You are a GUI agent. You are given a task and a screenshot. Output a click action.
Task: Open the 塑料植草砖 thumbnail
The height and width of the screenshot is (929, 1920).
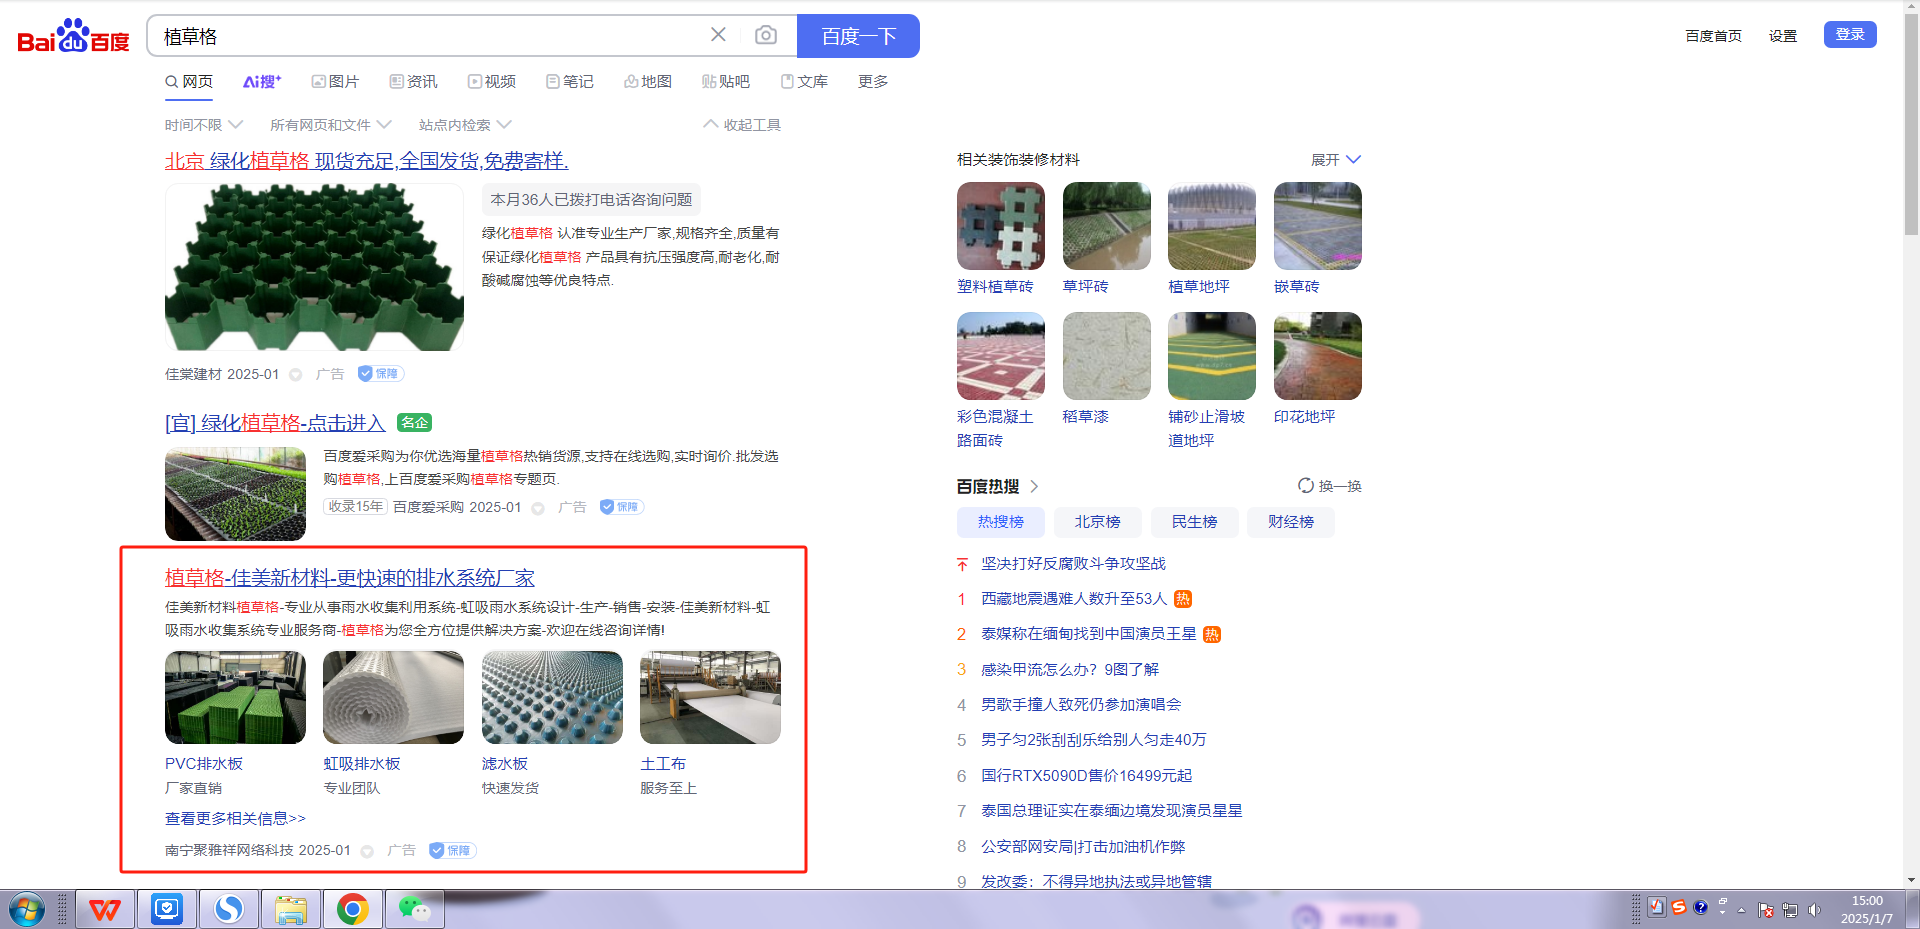coord(1001,226)
